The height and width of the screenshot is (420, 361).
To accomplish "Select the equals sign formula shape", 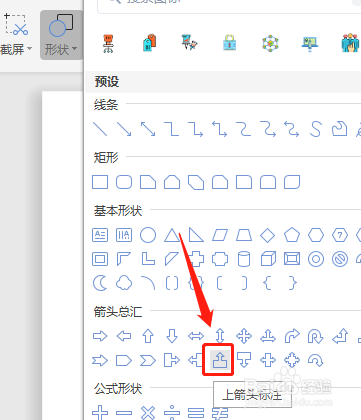I will (x=196, y=413).
